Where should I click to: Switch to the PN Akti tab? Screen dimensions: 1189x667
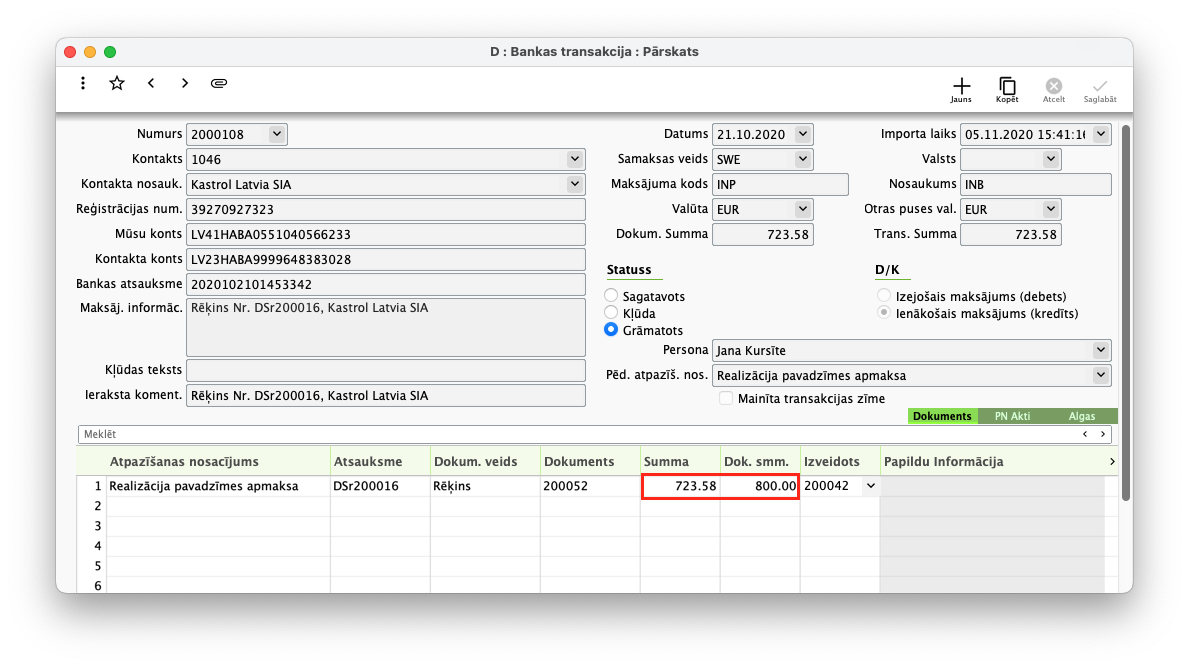(1012, 416)
